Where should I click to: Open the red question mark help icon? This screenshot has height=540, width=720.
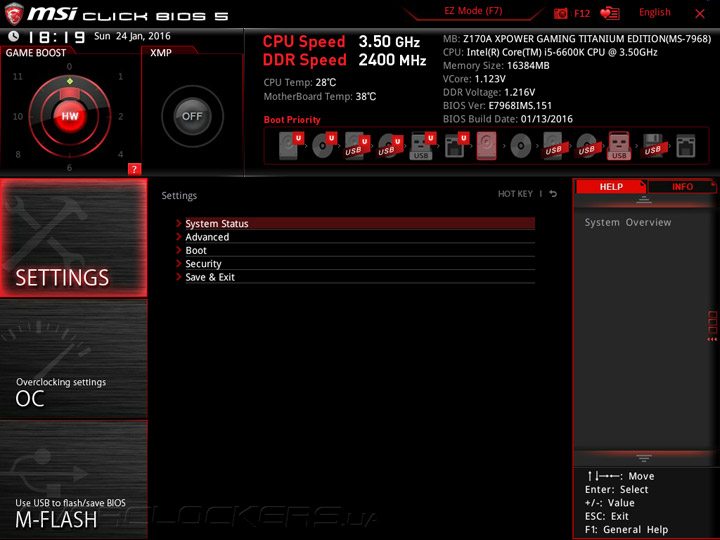pyautogui.click(x=134, y=169)
